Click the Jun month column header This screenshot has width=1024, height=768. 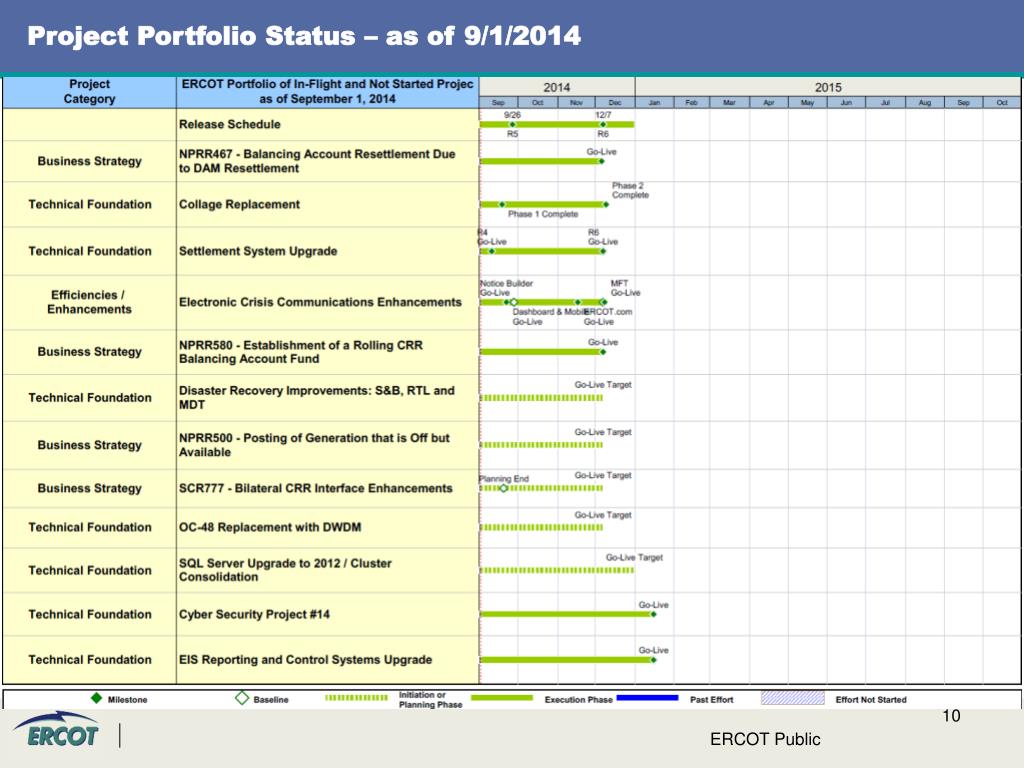click(x=846, y=103)
